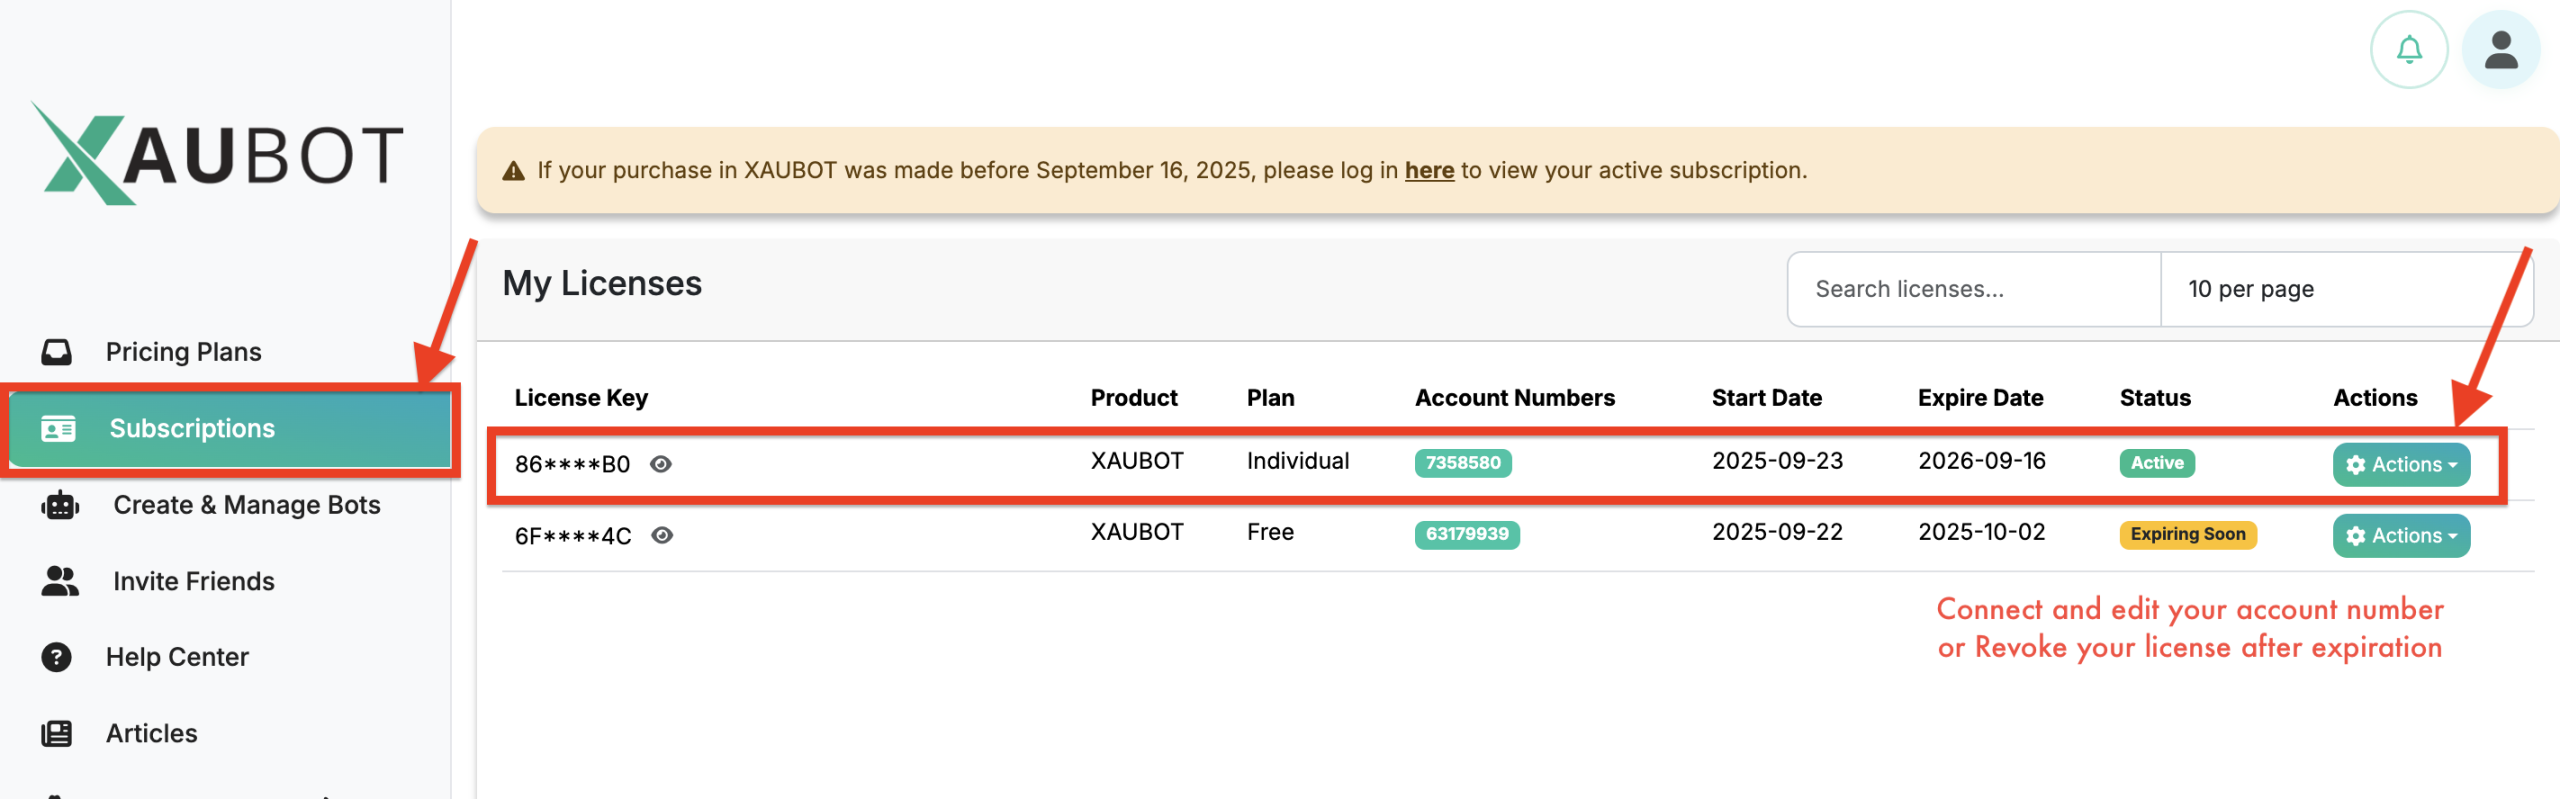Click the notification bell icon
The image size is (2560, 799).
tap(2408, 50)
